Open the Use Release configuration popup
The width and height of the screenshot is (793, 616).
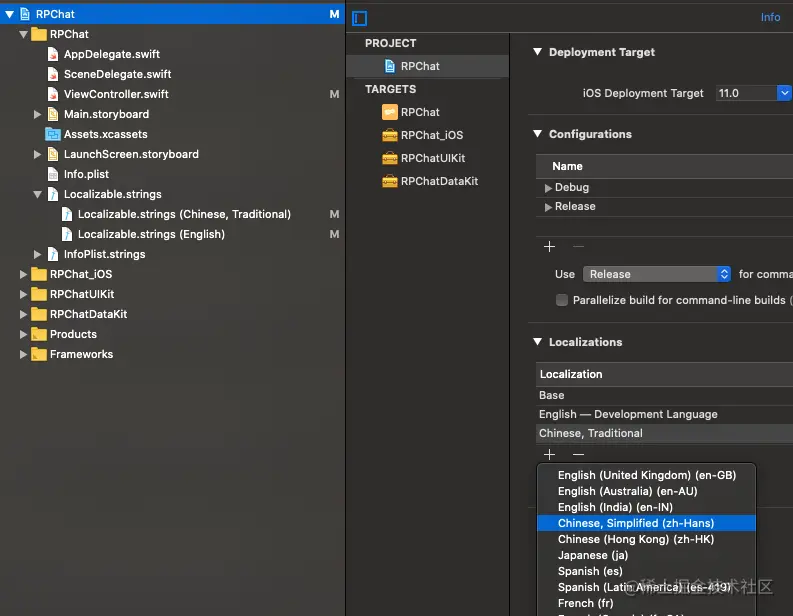(x=656, y=274)
